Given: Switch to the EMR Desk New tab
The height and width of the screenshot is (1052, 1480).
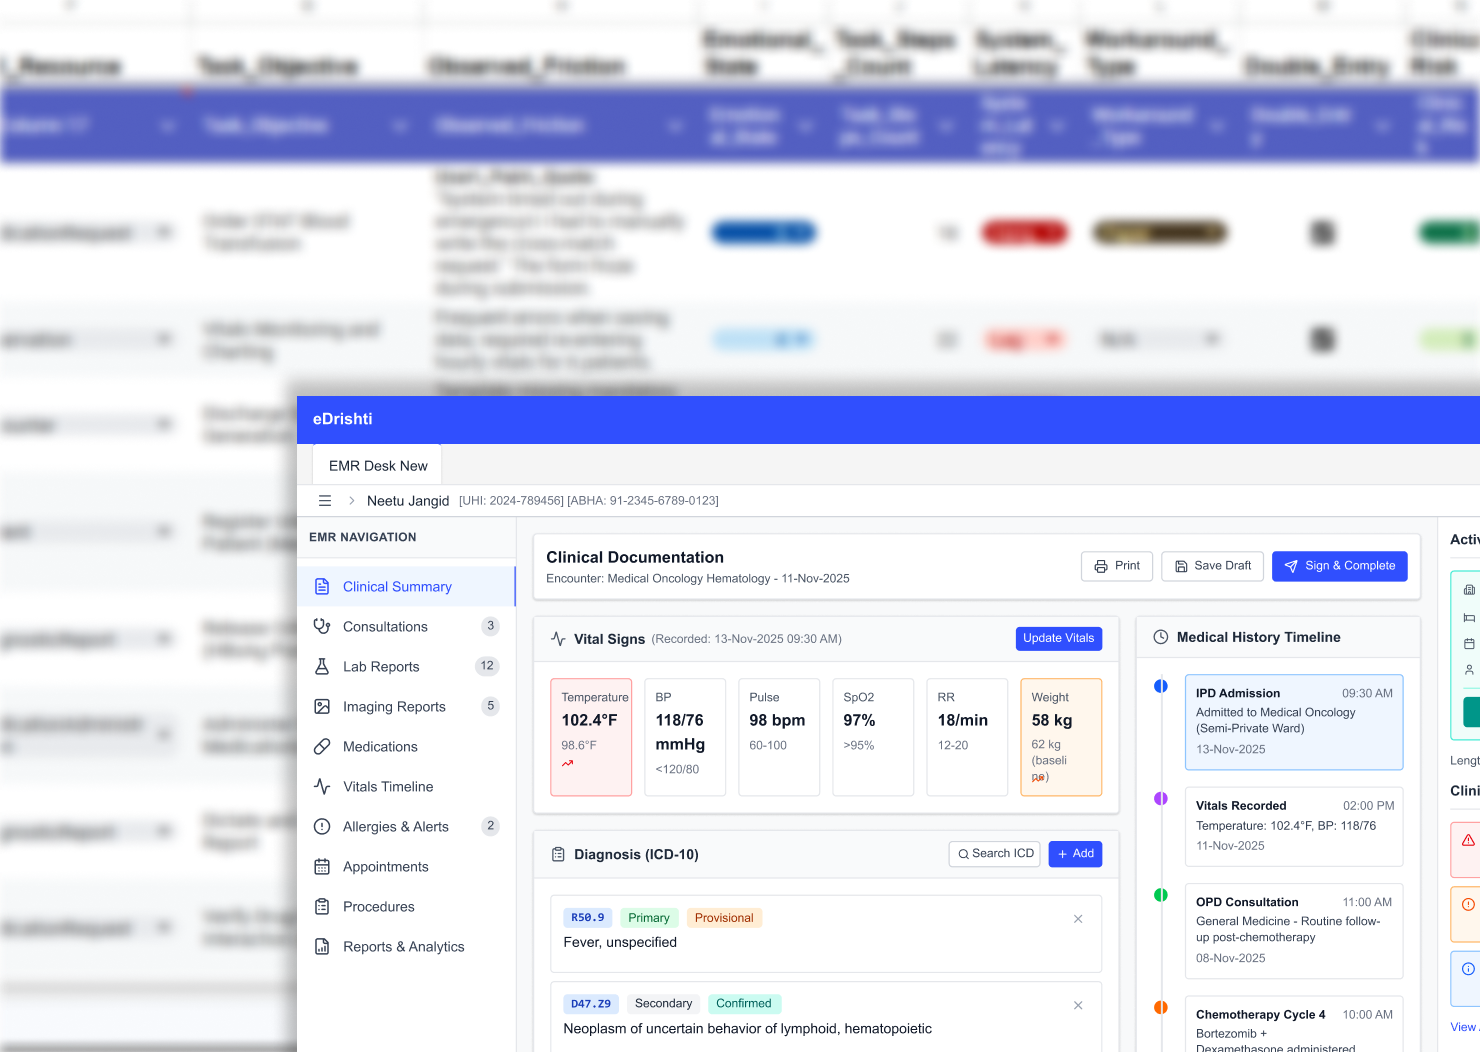Looking at the screenshot, I should 377,465.
